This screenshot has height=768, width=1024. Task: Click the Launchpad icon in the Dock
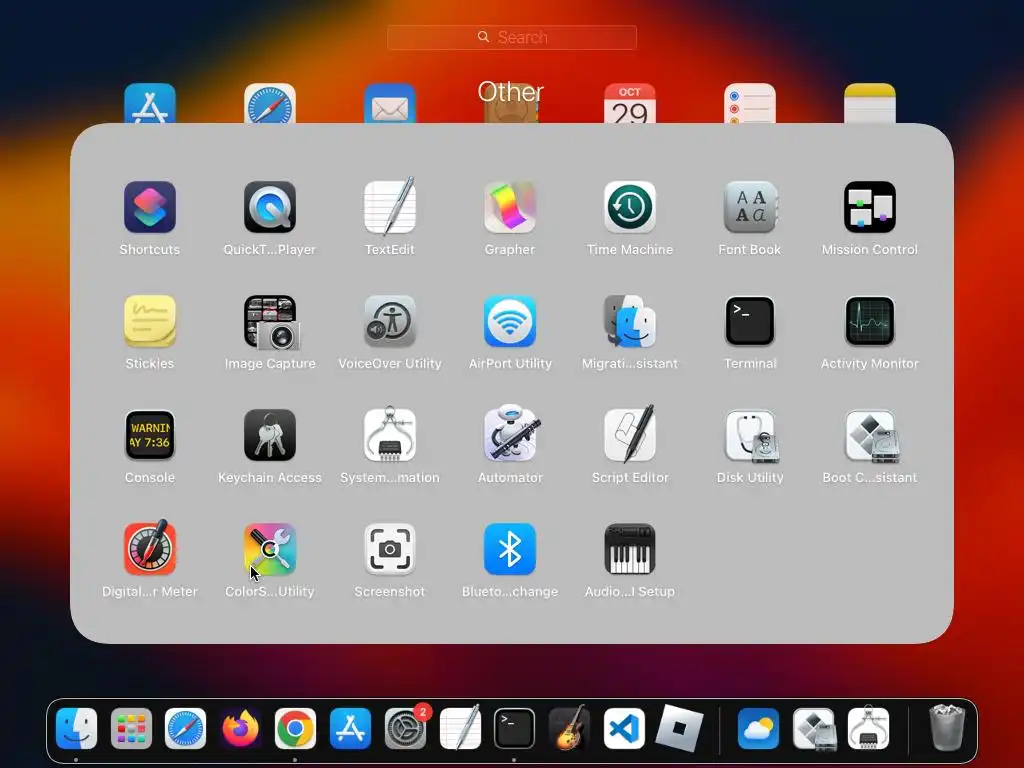click(131, 728)
